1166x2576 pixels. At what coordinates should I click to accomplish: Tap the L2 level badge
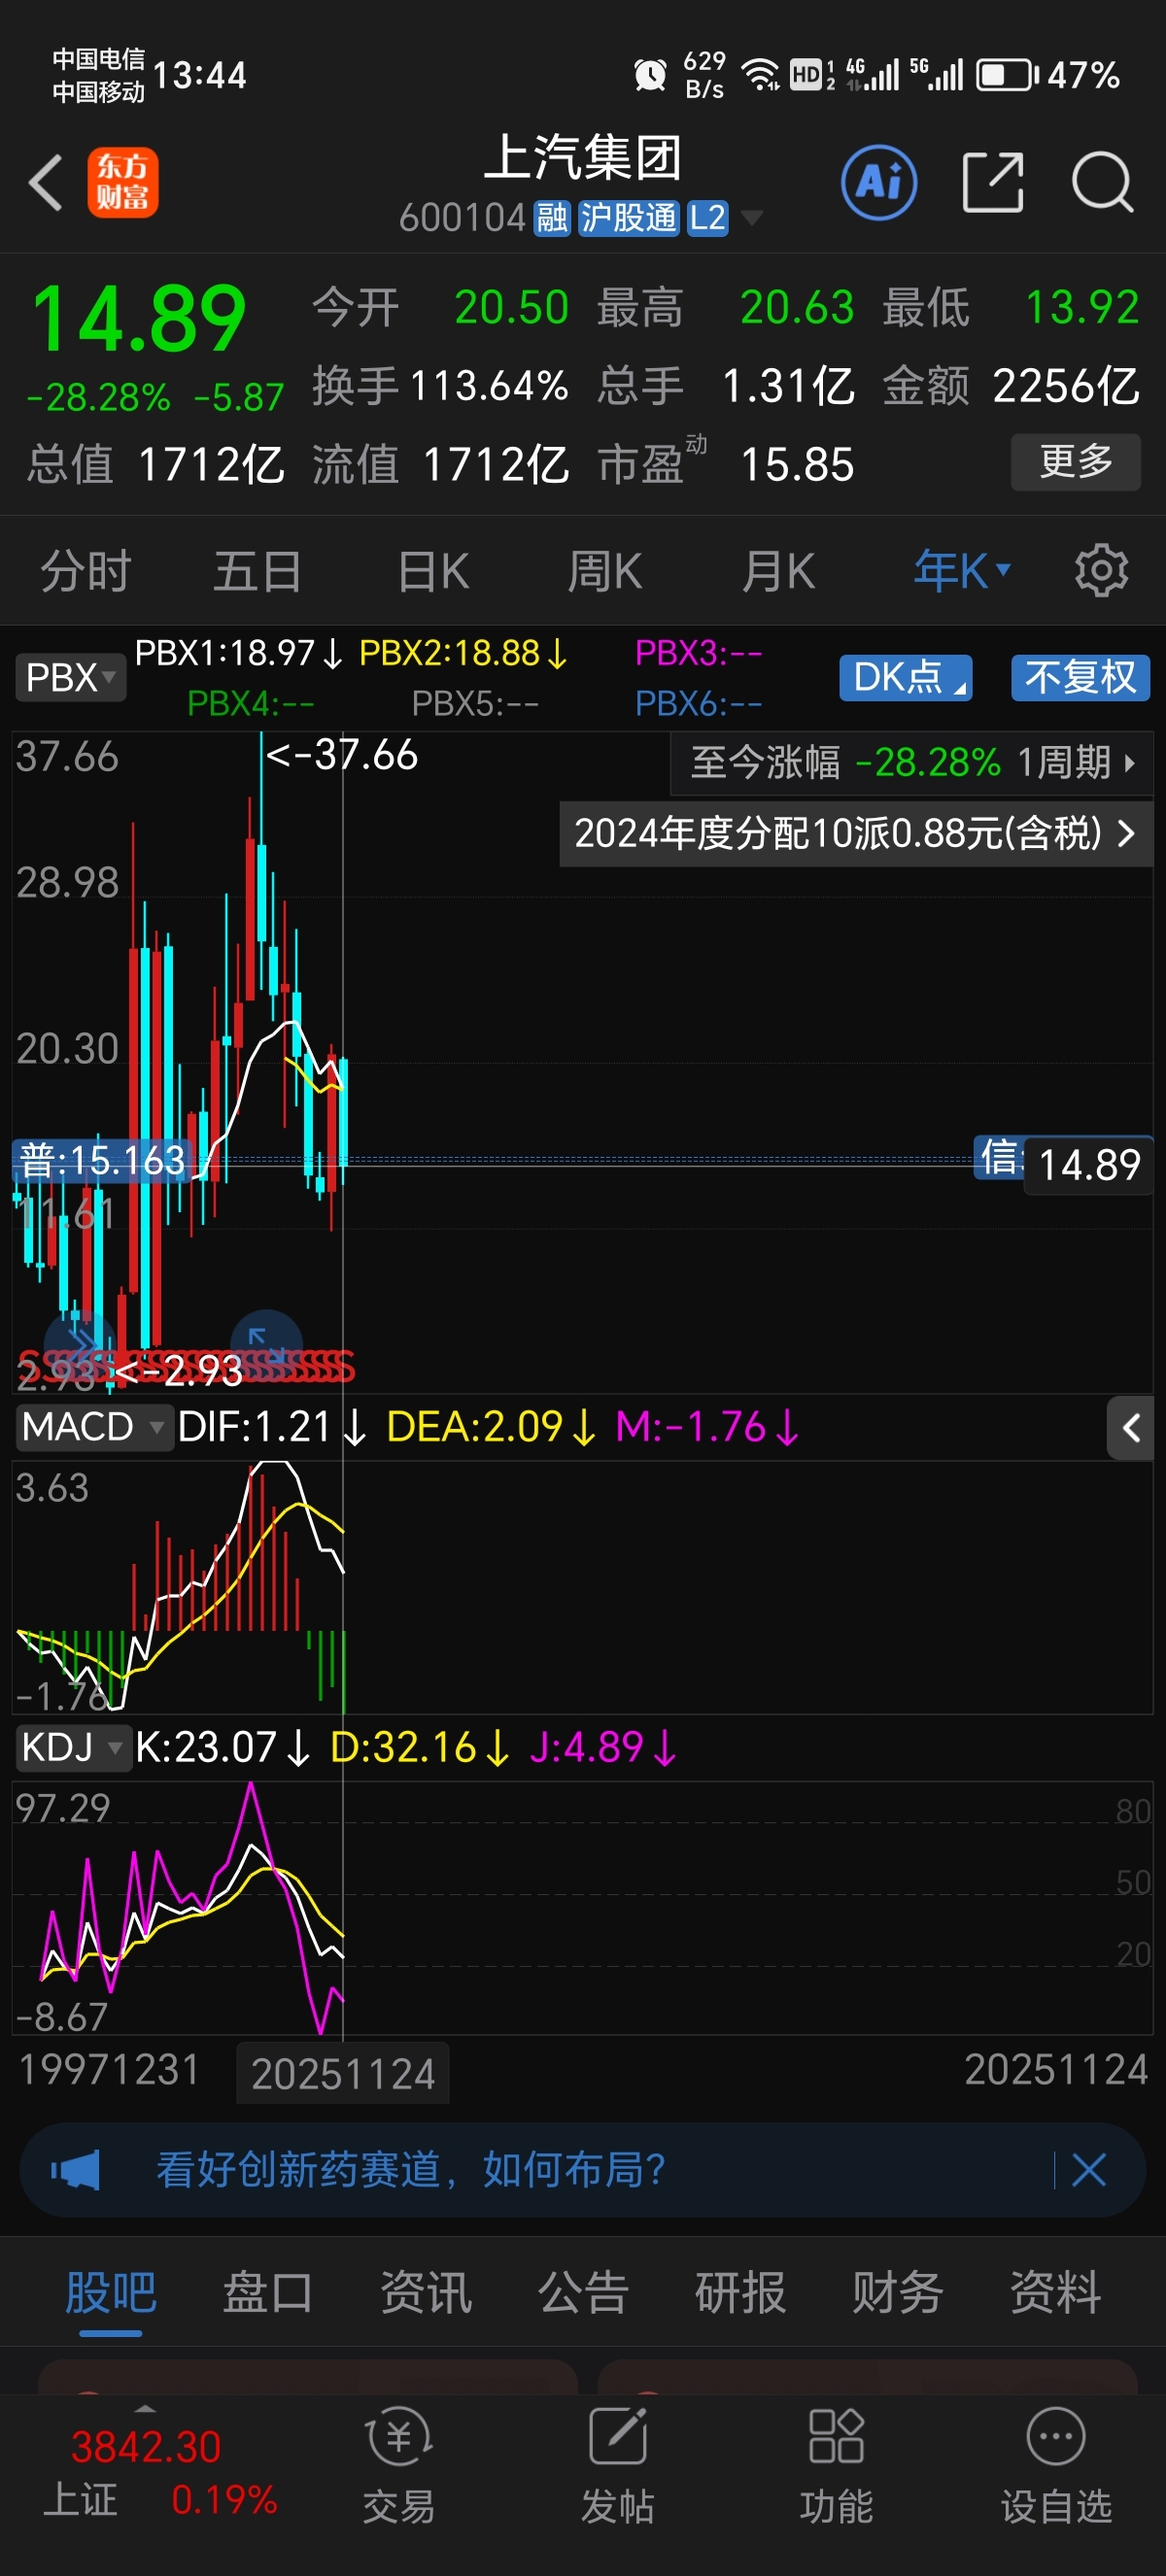tap(707, 217)
